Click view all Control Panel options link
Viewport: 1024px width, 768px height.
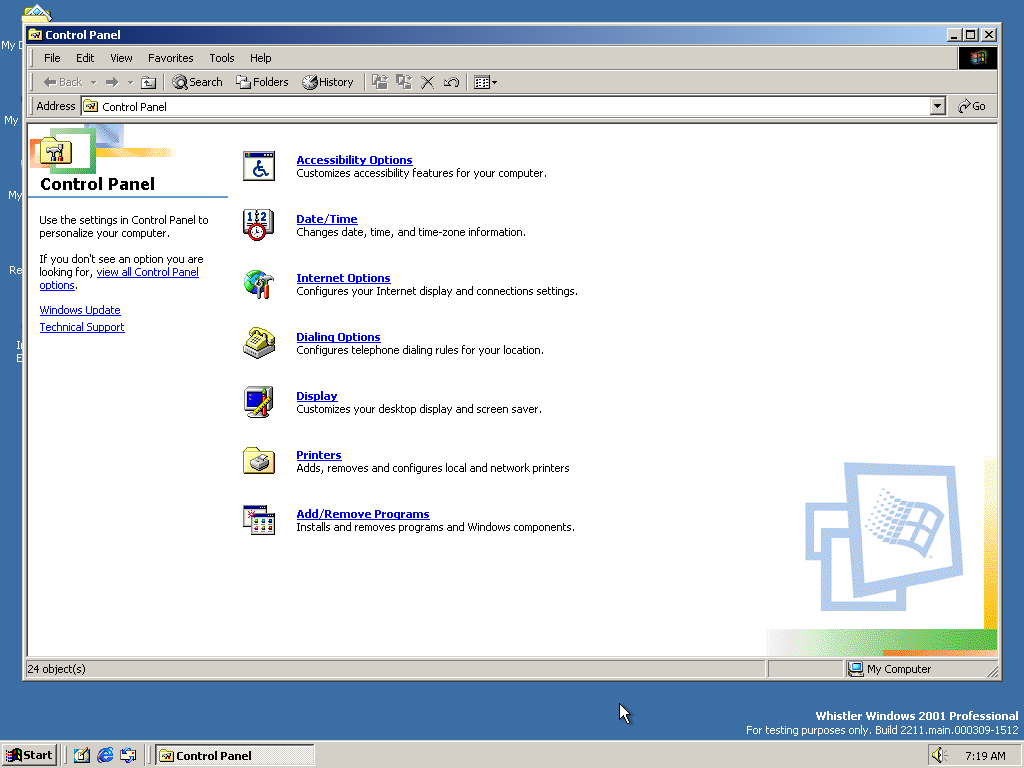(148, 272)
